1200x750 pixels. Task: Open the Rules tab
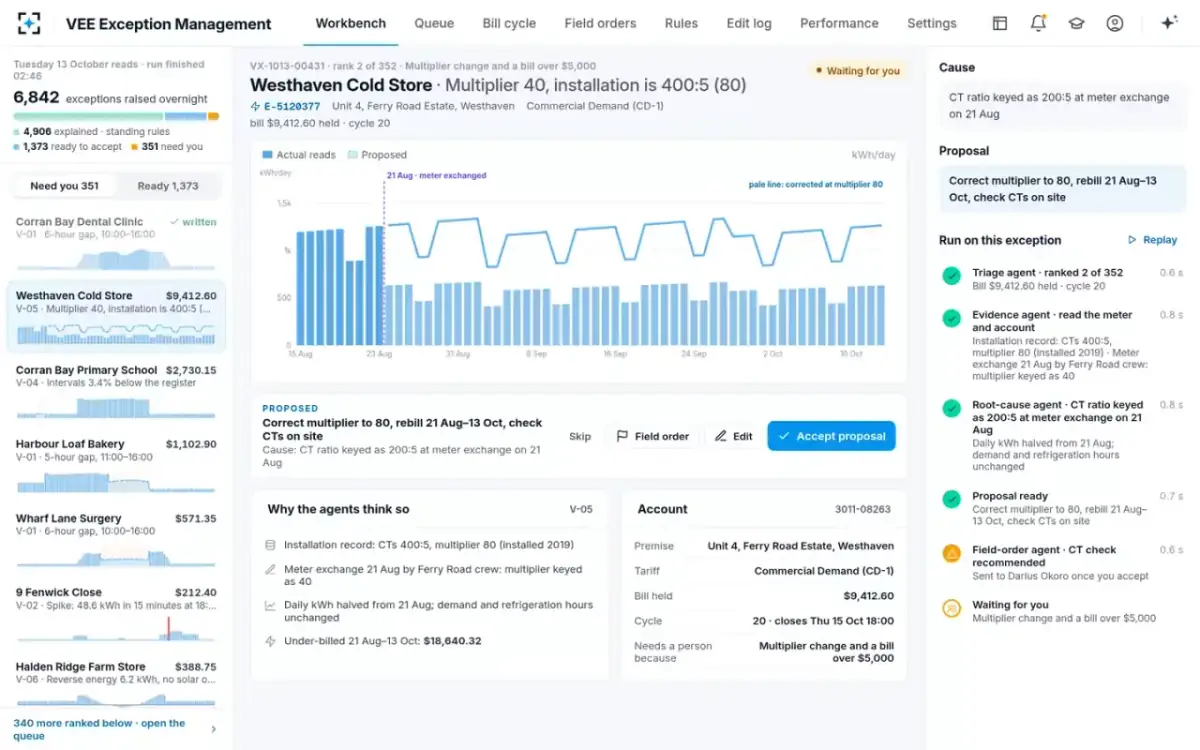681,23
